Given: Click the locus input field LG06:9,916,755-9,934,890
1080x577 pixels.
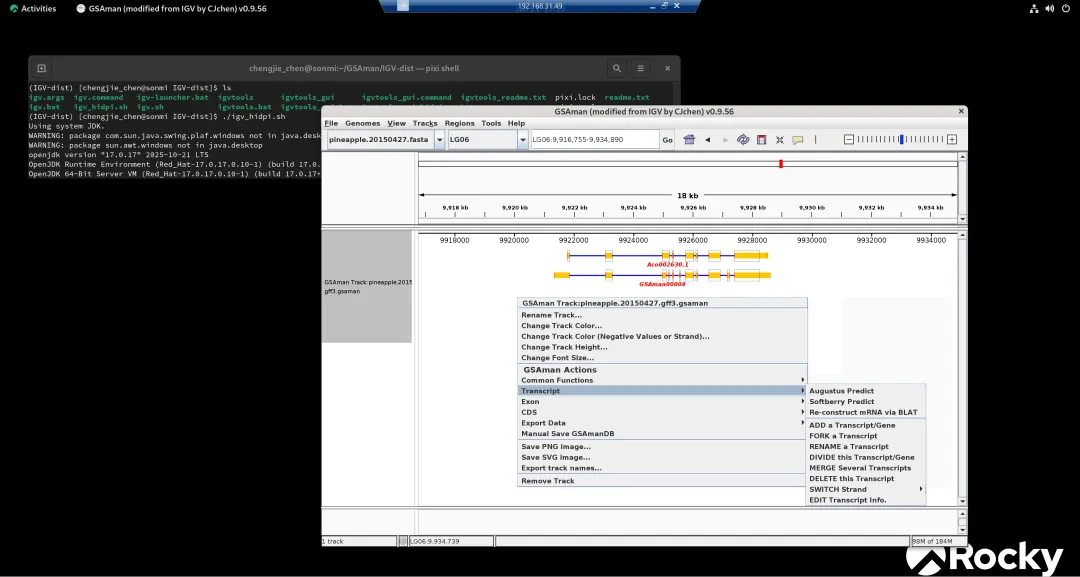Looking at the screenshot, I should tap(594, 140).
